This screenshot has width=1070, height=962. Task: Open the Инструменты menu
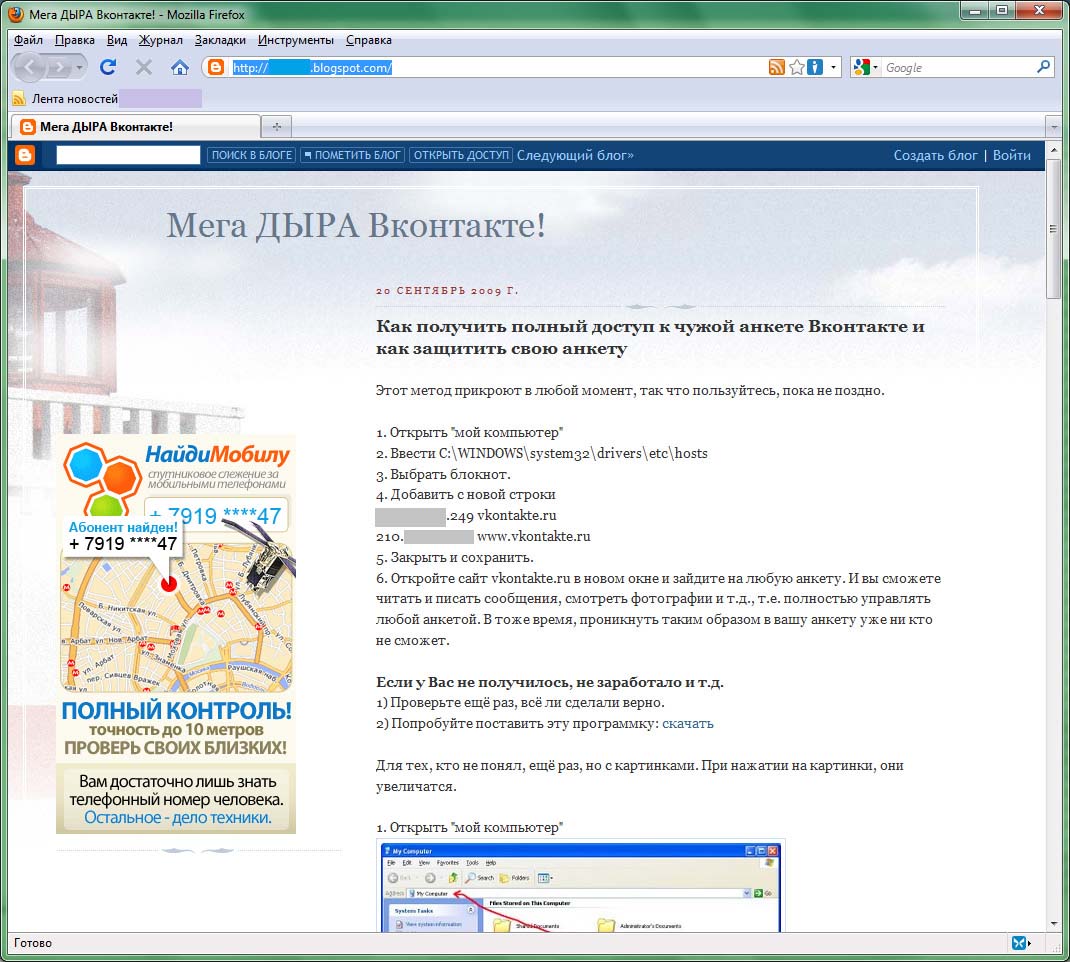pos(295,40)
